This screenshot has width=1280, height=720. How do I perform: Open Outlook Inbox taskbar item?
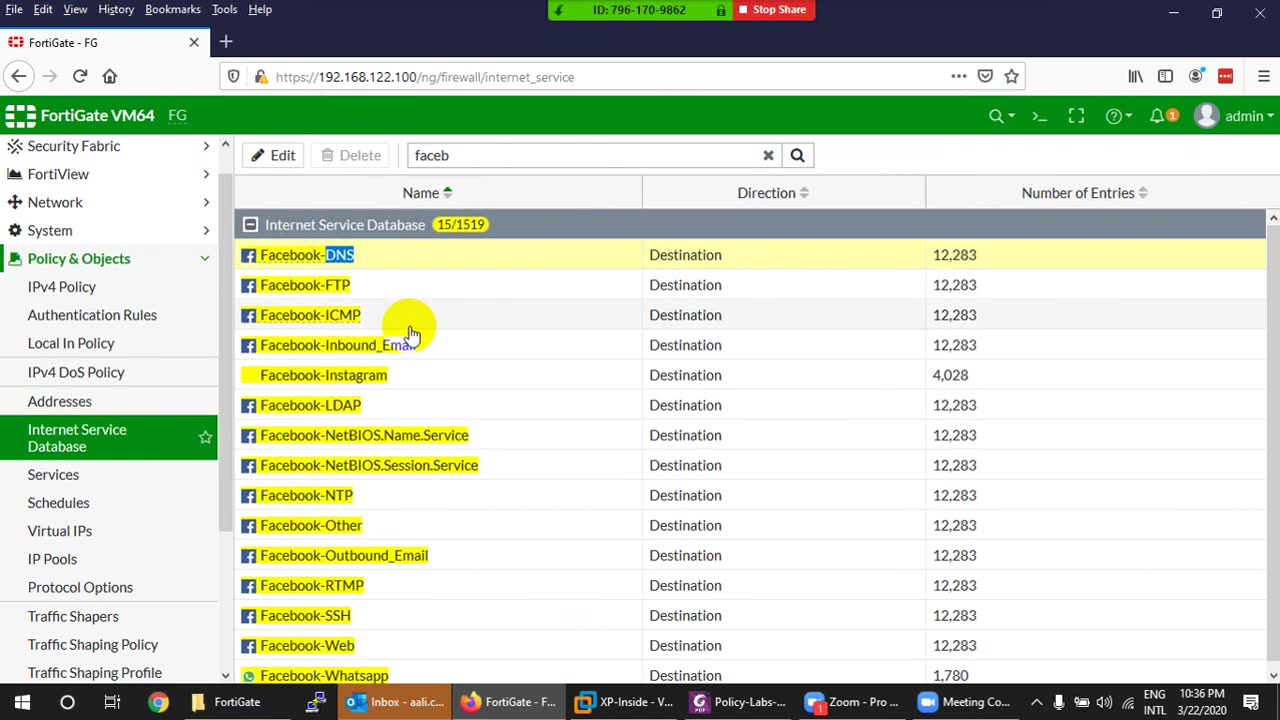click(395, 702)
